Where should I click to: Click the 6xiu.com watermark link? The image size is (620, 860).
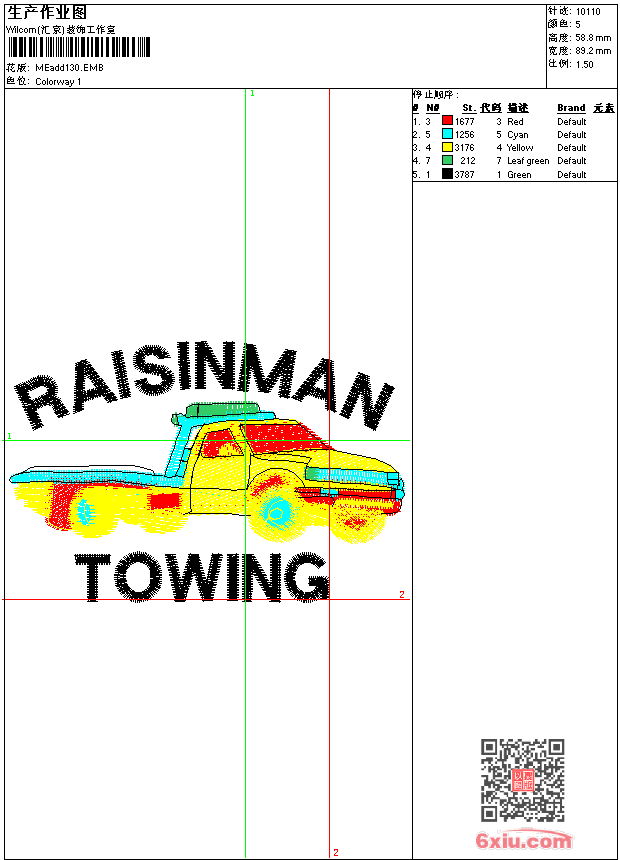click(x=523, y=840)
